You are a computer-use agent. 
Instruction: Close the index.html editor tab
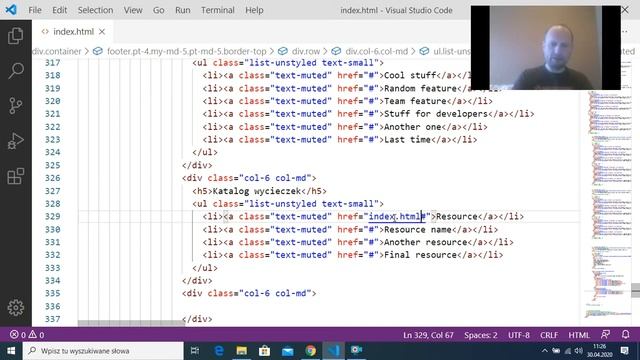[x=102, y=31]
